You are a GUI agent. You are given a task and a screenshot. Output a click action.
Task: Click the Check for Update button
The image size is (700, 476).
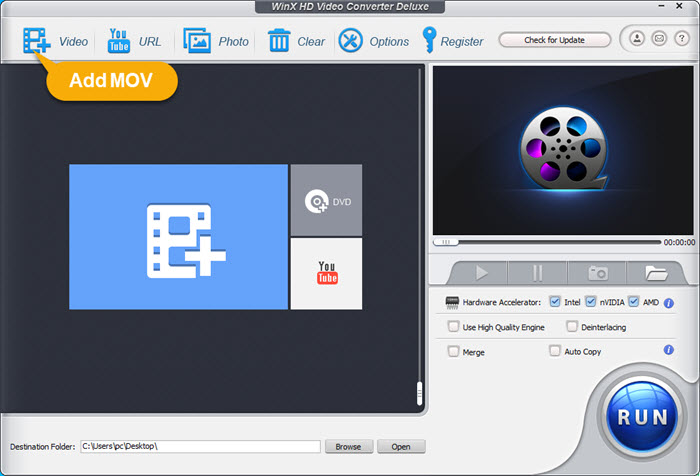click(x=554, y=40)
